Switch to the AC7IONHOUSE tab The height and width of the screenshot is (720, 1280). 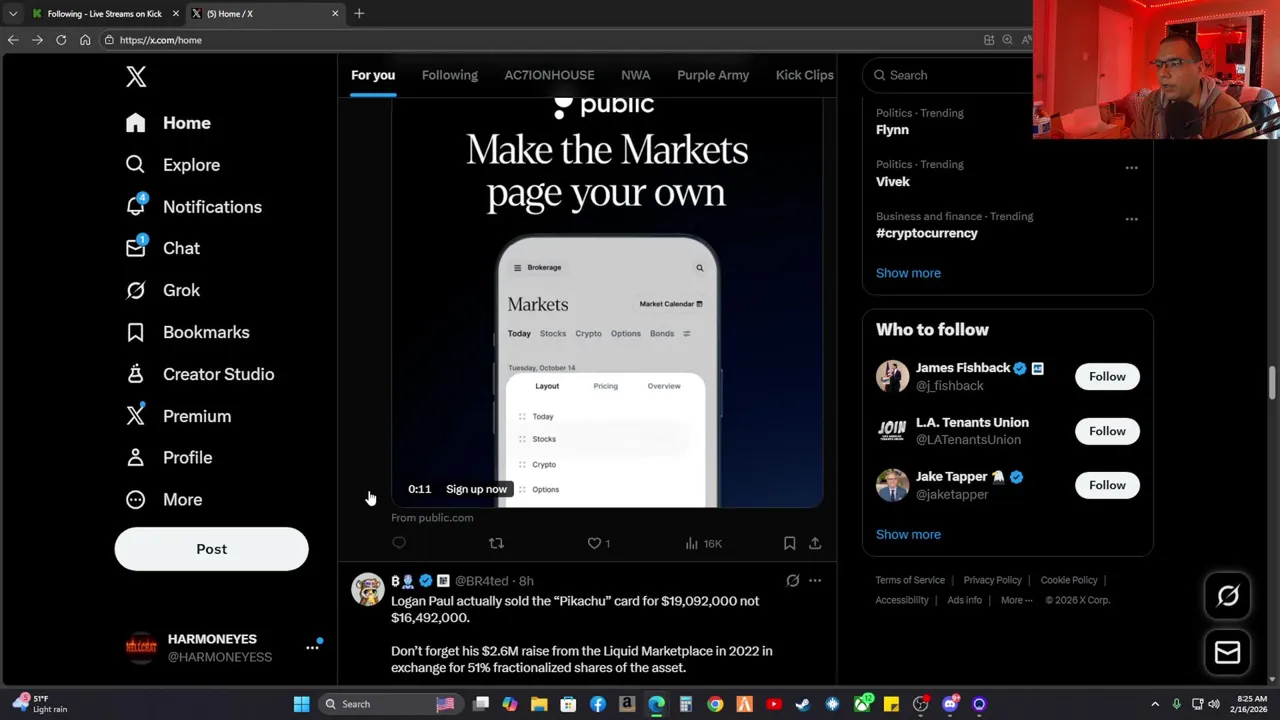549,75
